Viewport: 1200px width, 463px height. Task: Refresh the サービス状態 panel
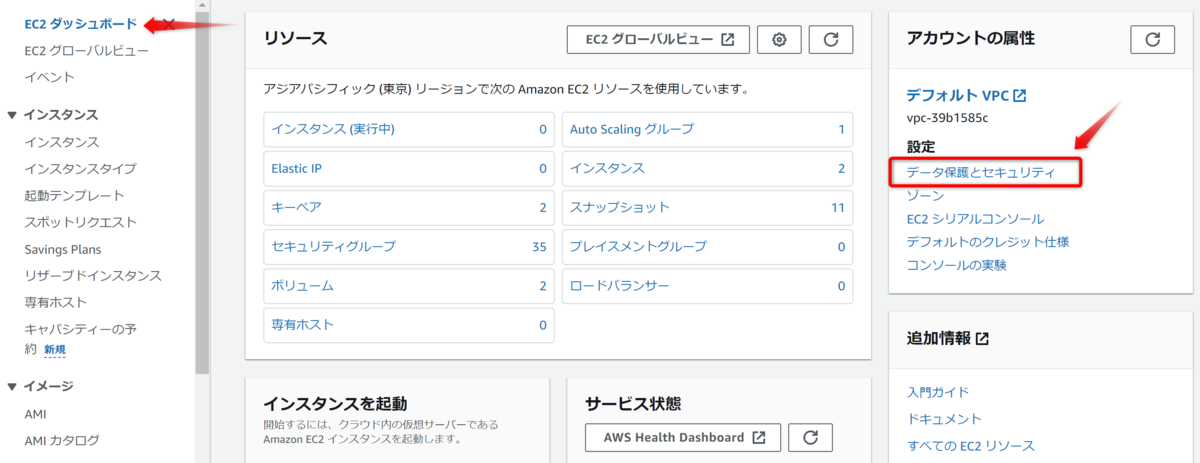811,437
